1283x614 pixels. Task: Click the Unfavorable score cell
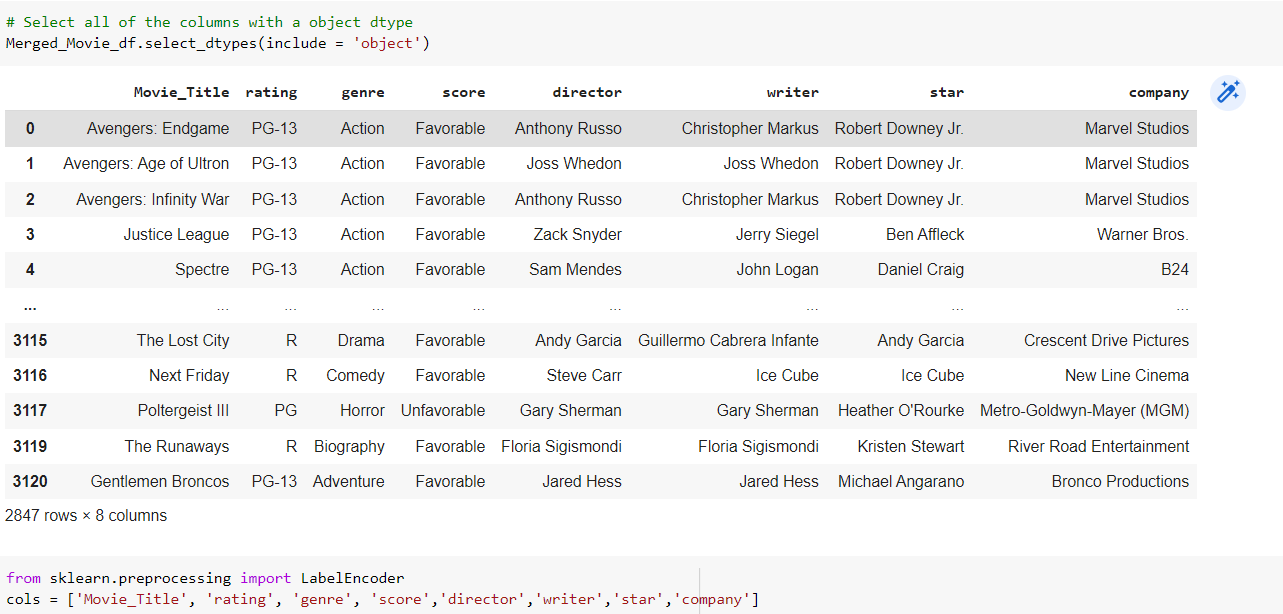point(443,410)
